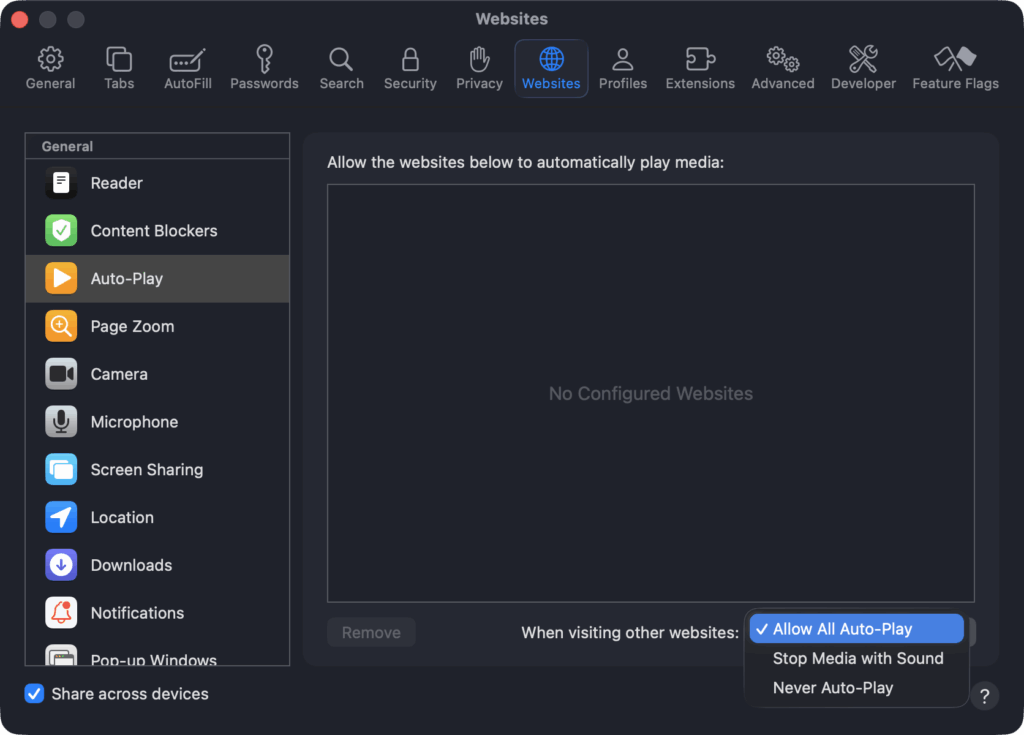Pick Never Auto-Play from the menu
The height and width of the screenshot is (735, 1024).
point(832,688)
